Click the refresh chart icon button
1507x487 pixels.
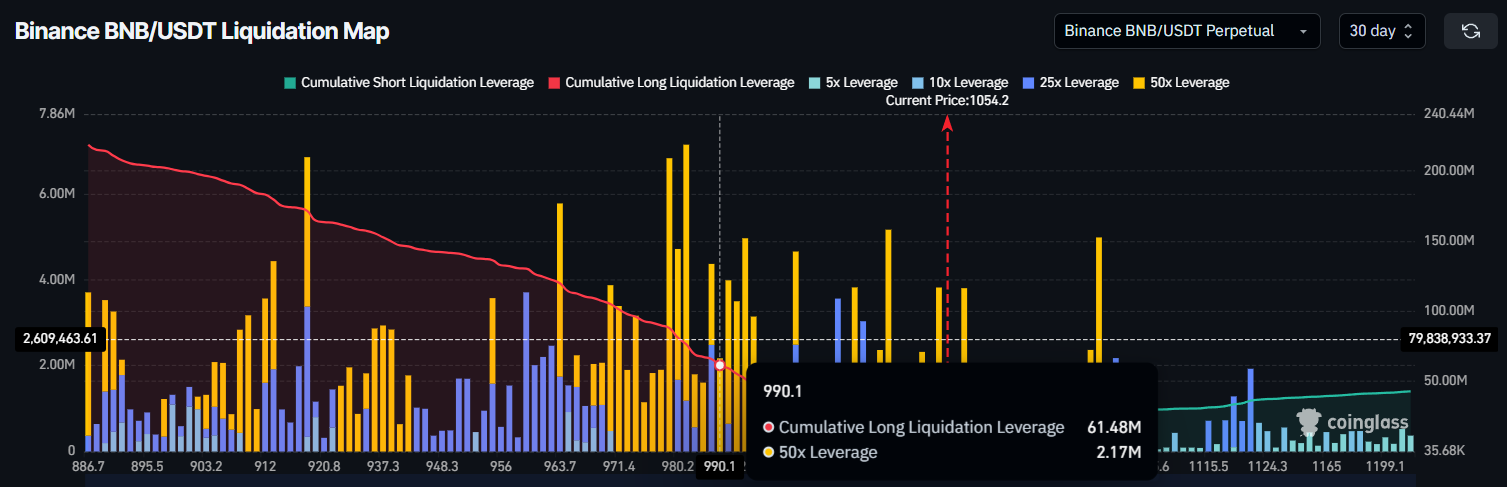coord(1470,31)
